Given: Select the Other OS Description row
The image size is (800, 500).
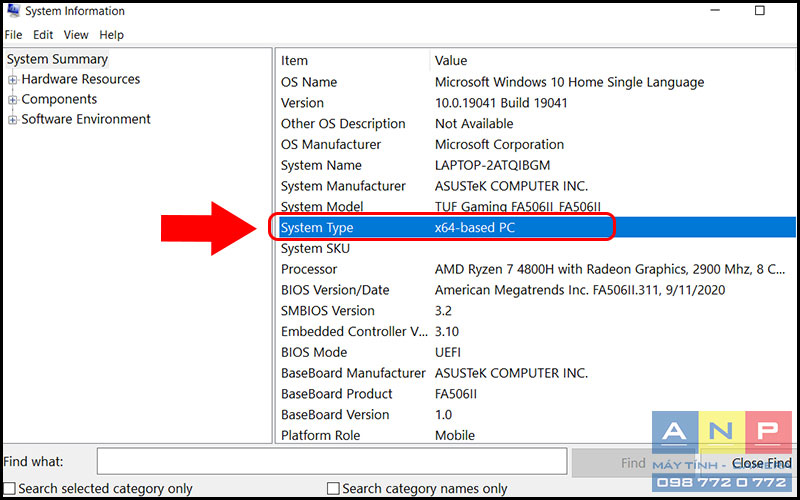Looking at the screenshot, I should (x=536, y=124).
